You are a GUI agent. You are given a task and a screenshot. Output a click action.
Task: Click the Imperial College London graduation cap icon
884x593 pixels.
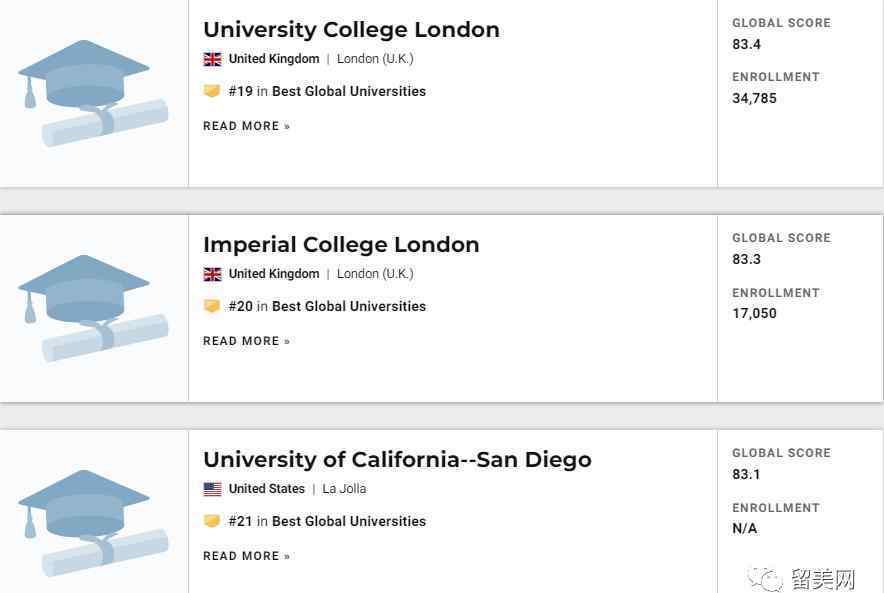pos(93,308)
